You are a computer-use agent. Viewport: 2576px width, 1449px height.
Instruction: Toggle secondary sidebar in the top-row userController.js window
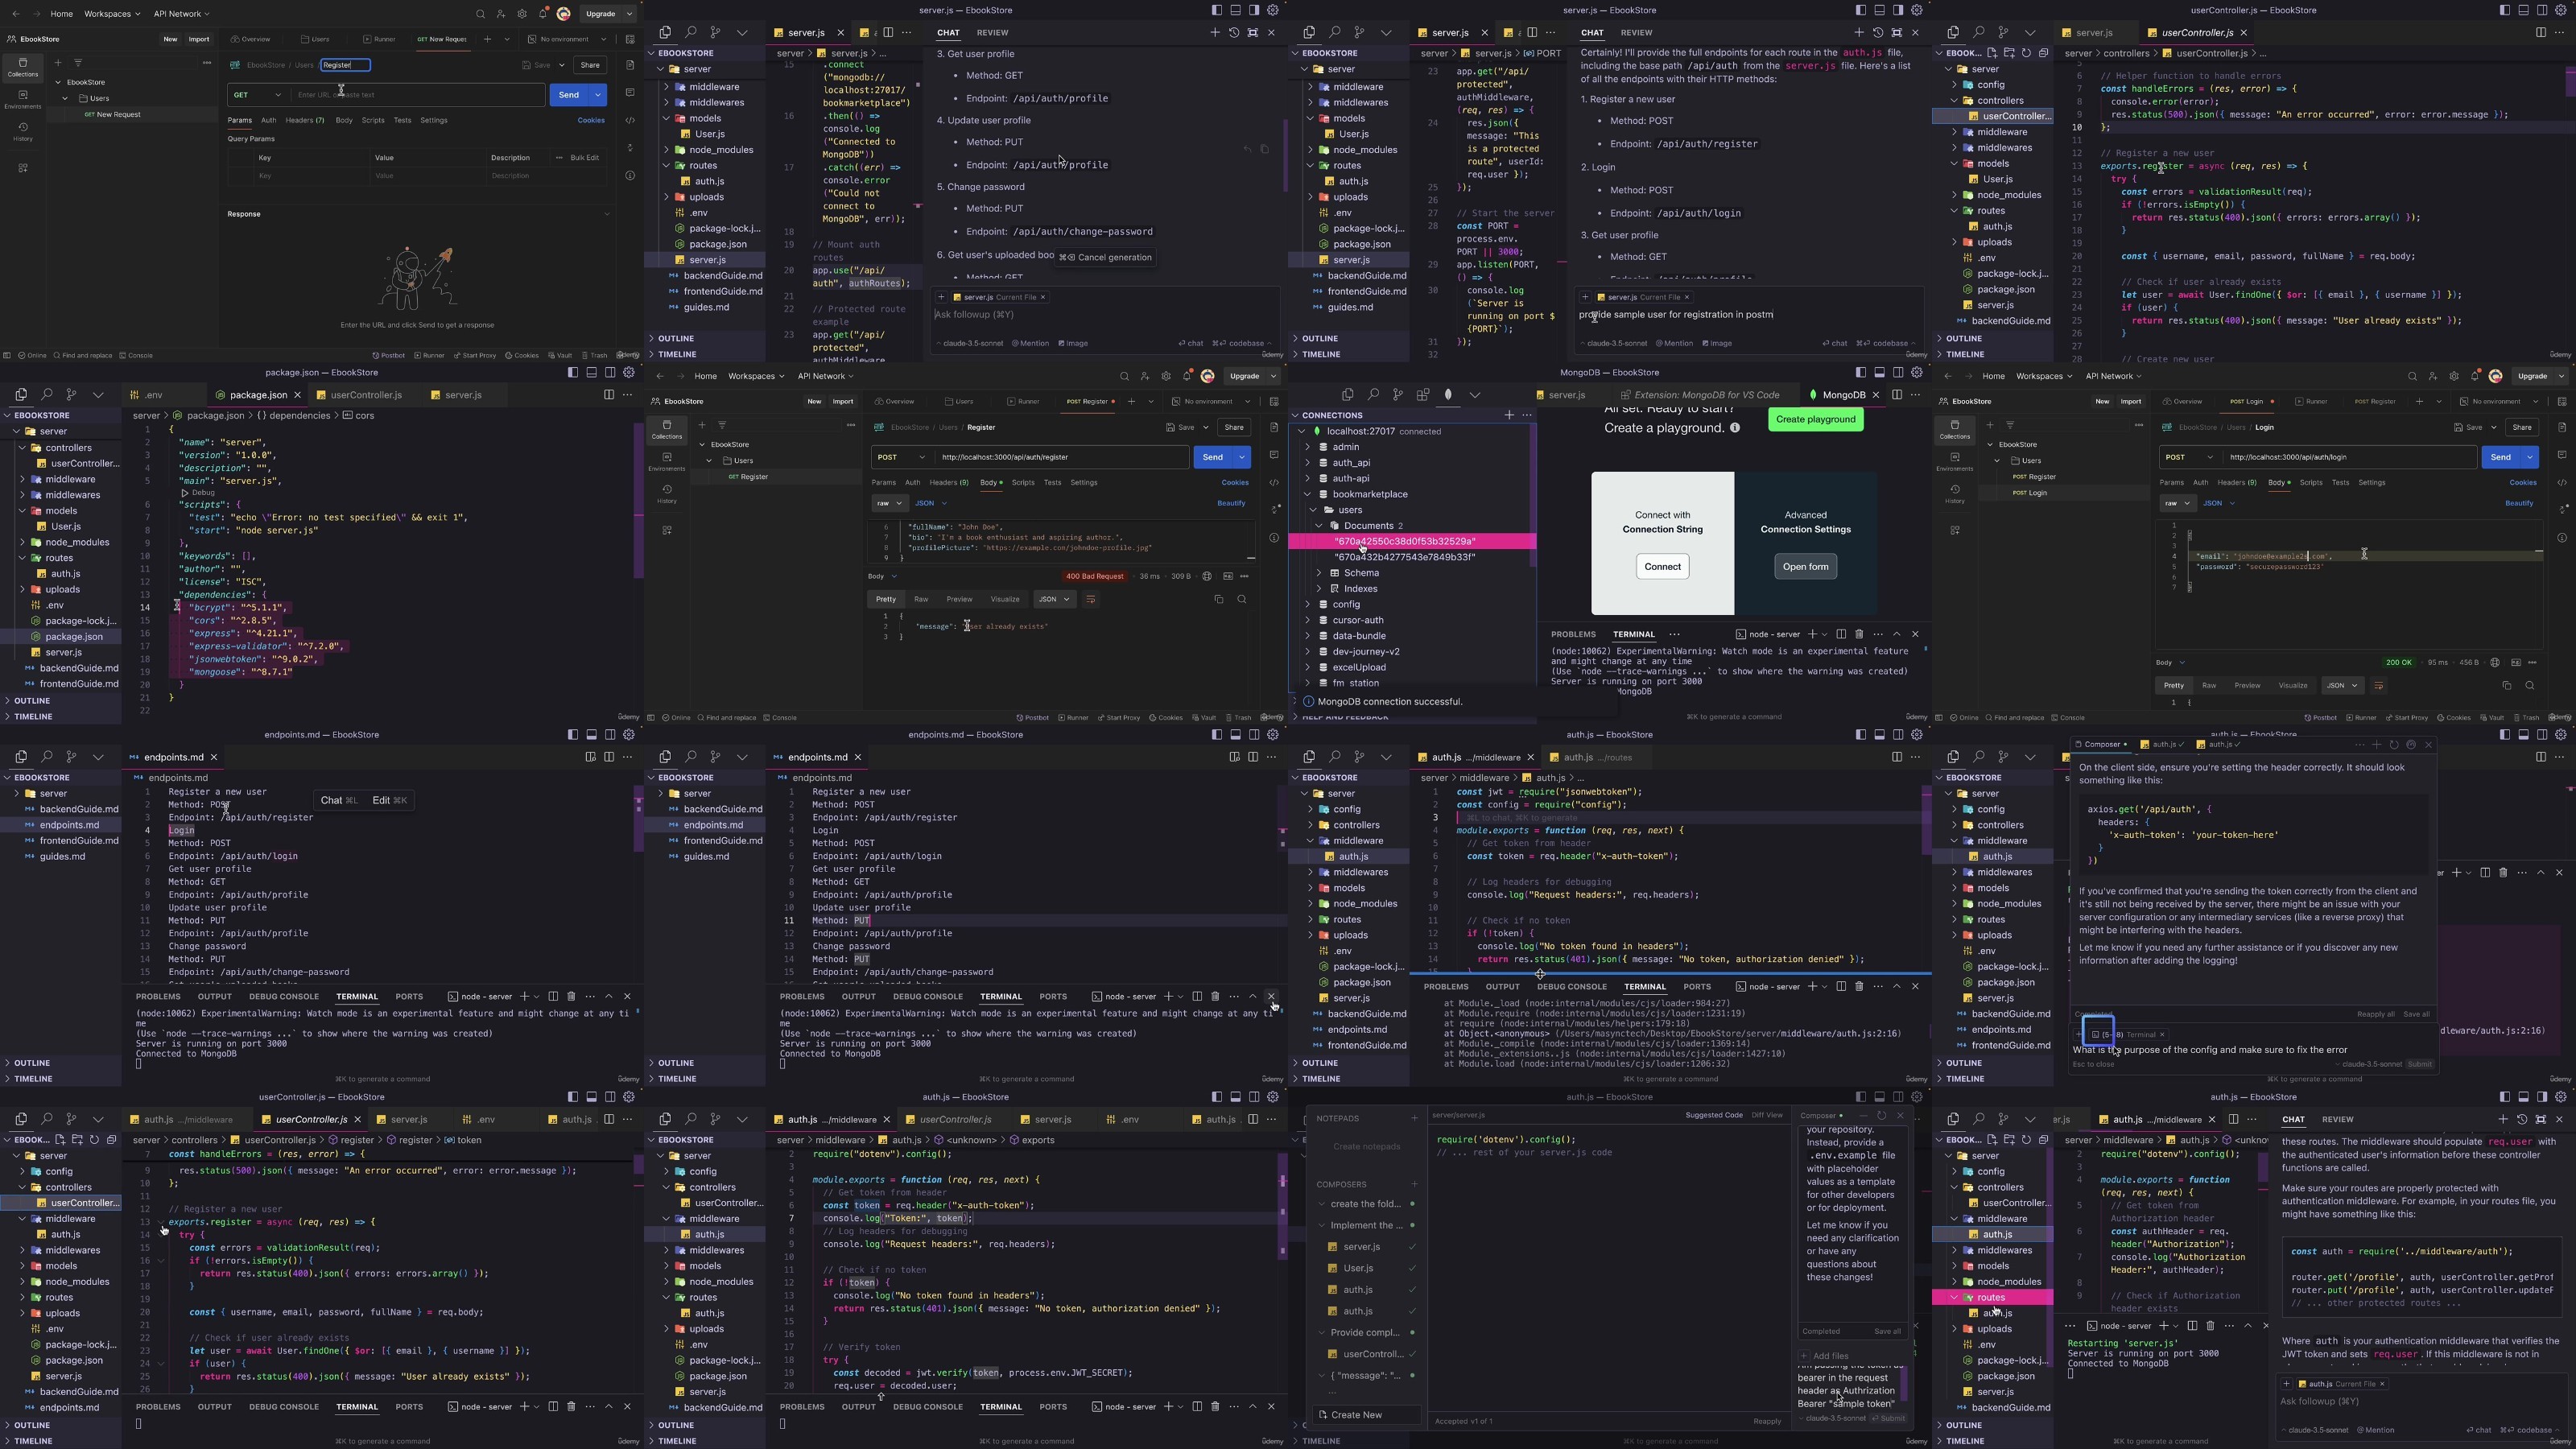coord(2542,10)
